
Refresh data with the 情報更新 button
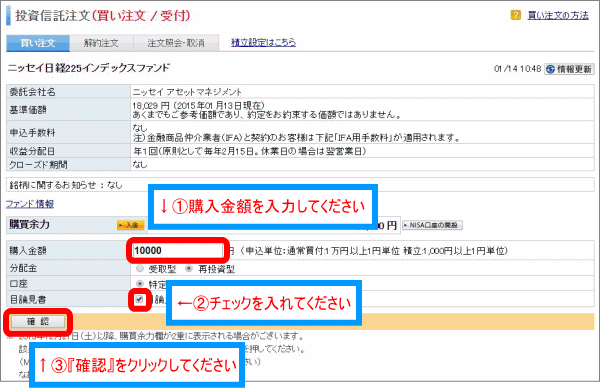coord(569,69)
